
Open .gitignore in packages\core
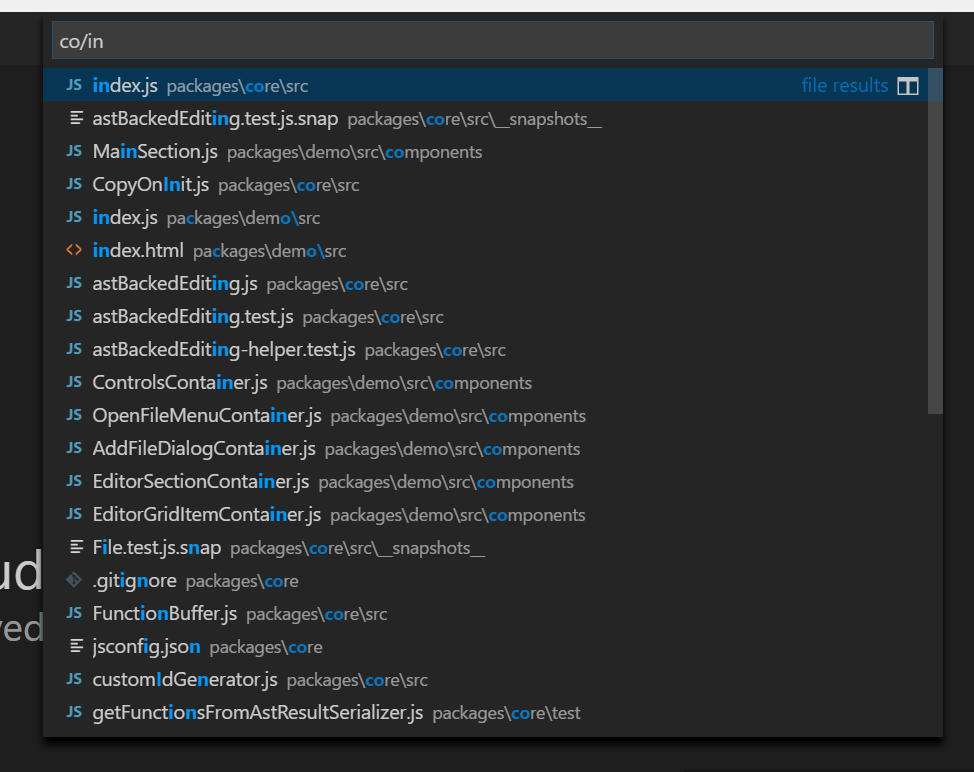[x=485, y=580]
